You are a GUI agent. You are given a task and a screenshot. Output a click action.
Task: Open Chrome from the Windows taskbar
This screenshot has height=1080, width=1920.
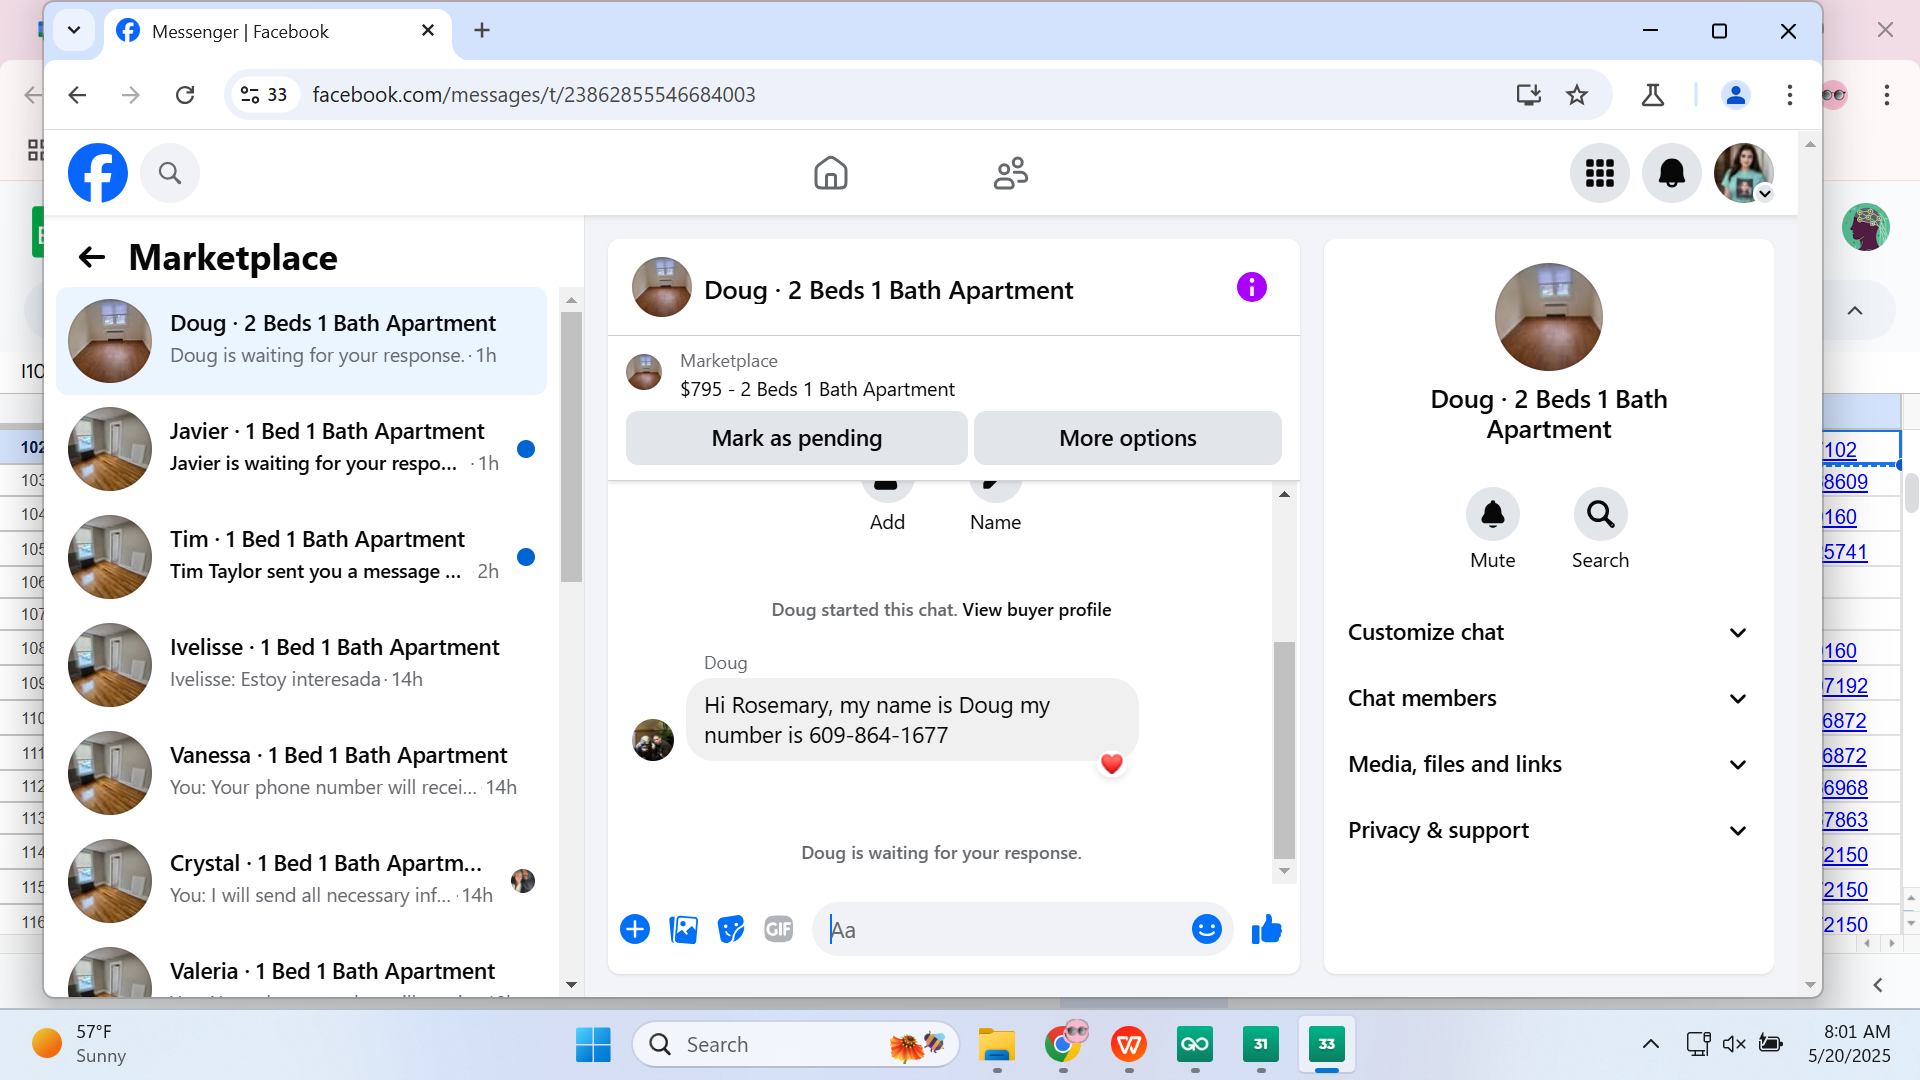(x=1063, y=1045)
